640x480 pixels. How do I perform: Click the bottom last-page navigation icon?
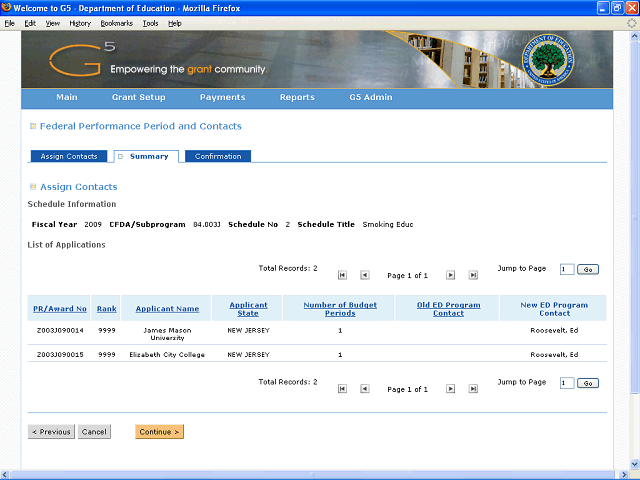click(x=472, y=388)
